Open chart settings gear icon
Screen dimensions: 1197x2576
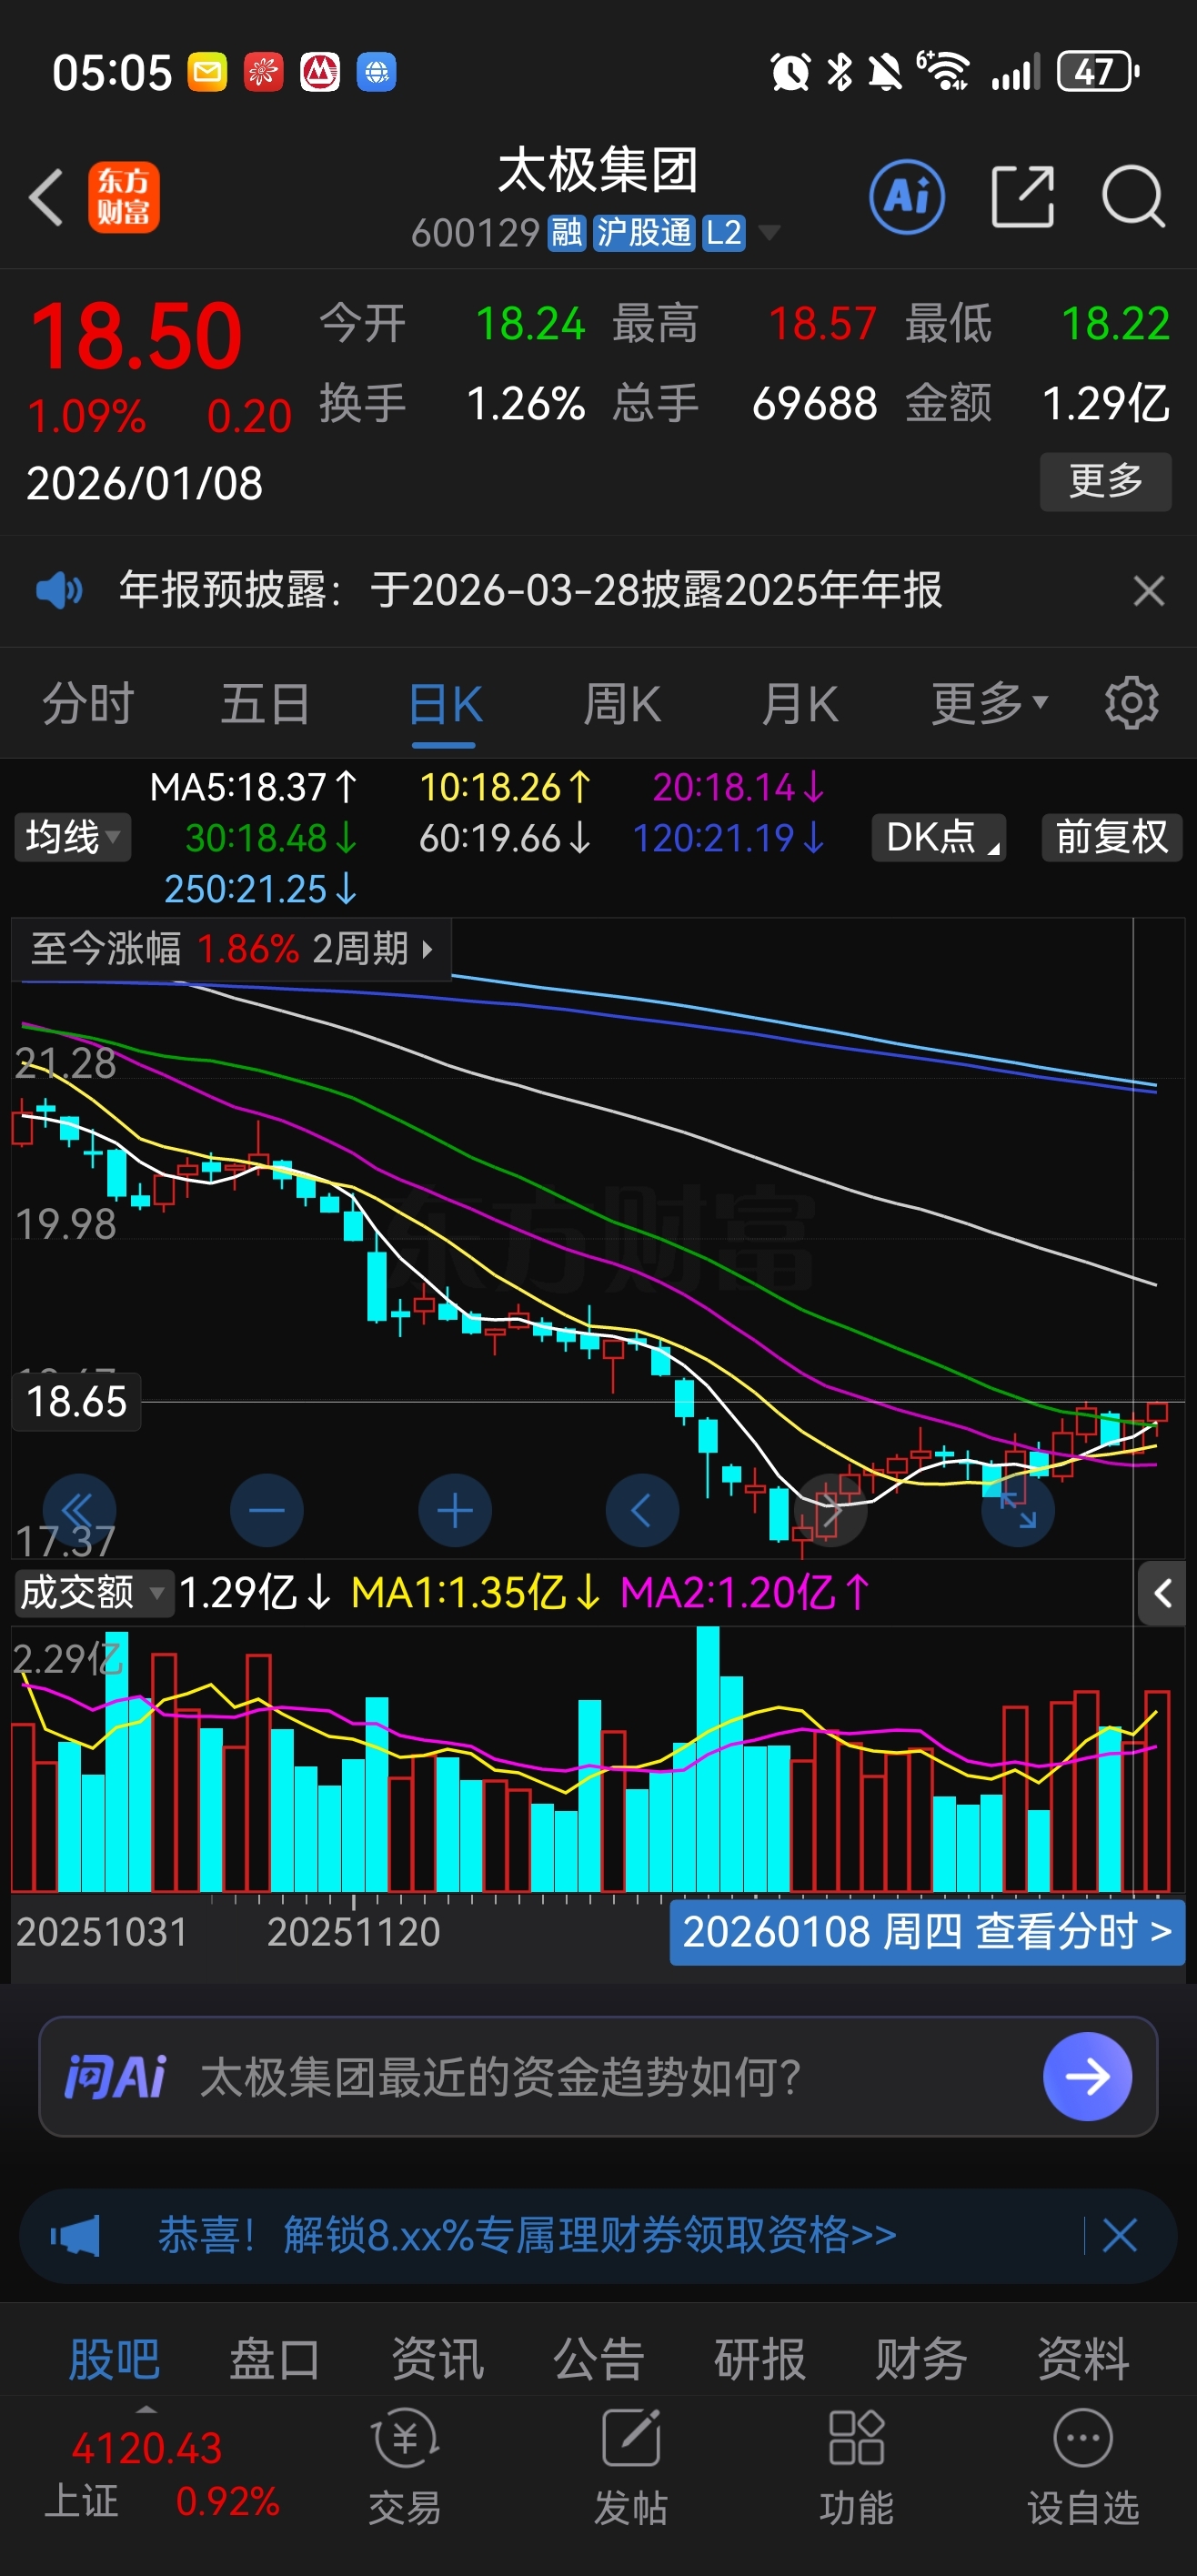(1131, 703)
